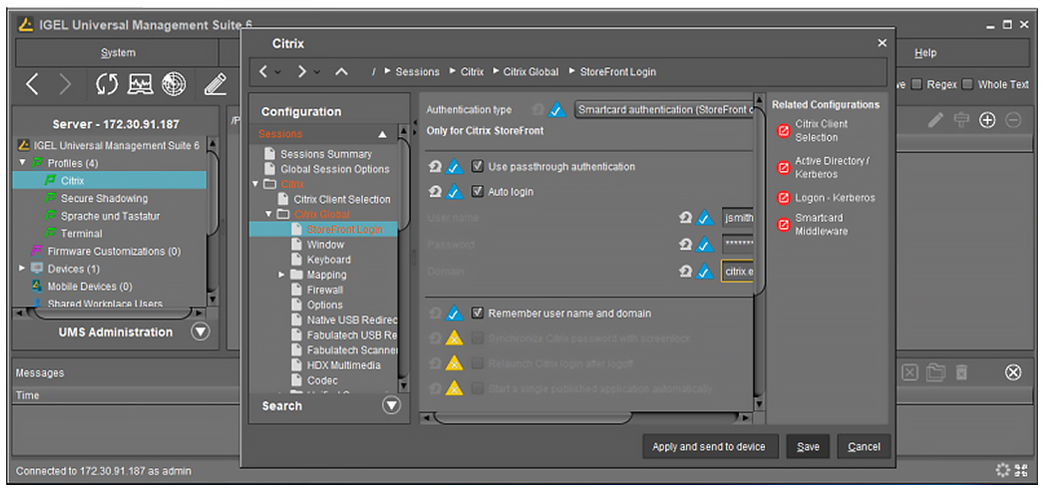Screen dimensions: 1045x493
Task: Click the blue triangle next to Authentication type
Action: [x=556, y=111]
